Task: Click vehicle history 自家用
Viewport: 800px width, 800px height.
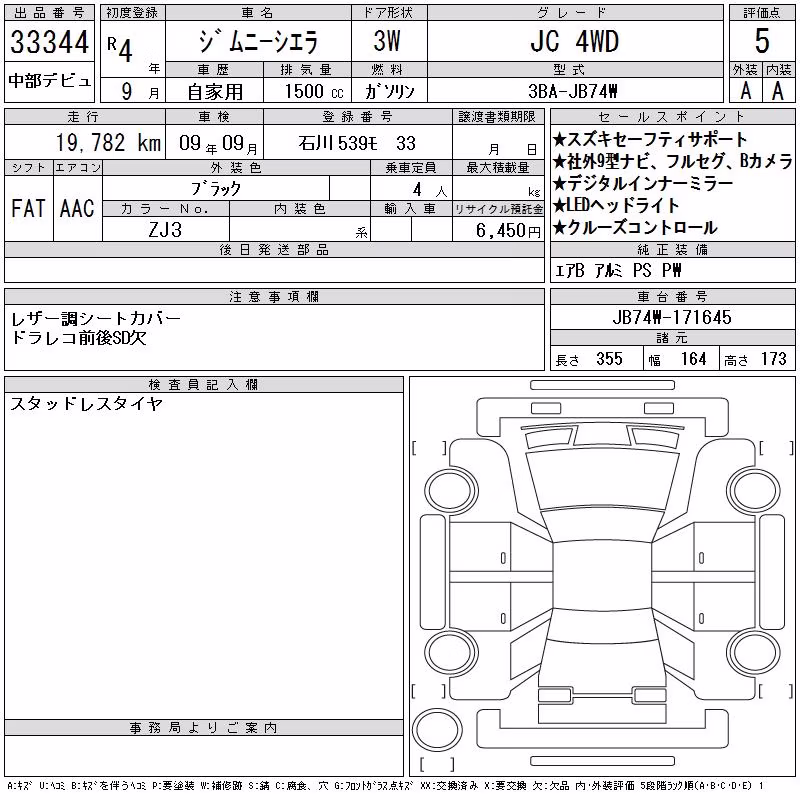Action: tap(215, 92)
